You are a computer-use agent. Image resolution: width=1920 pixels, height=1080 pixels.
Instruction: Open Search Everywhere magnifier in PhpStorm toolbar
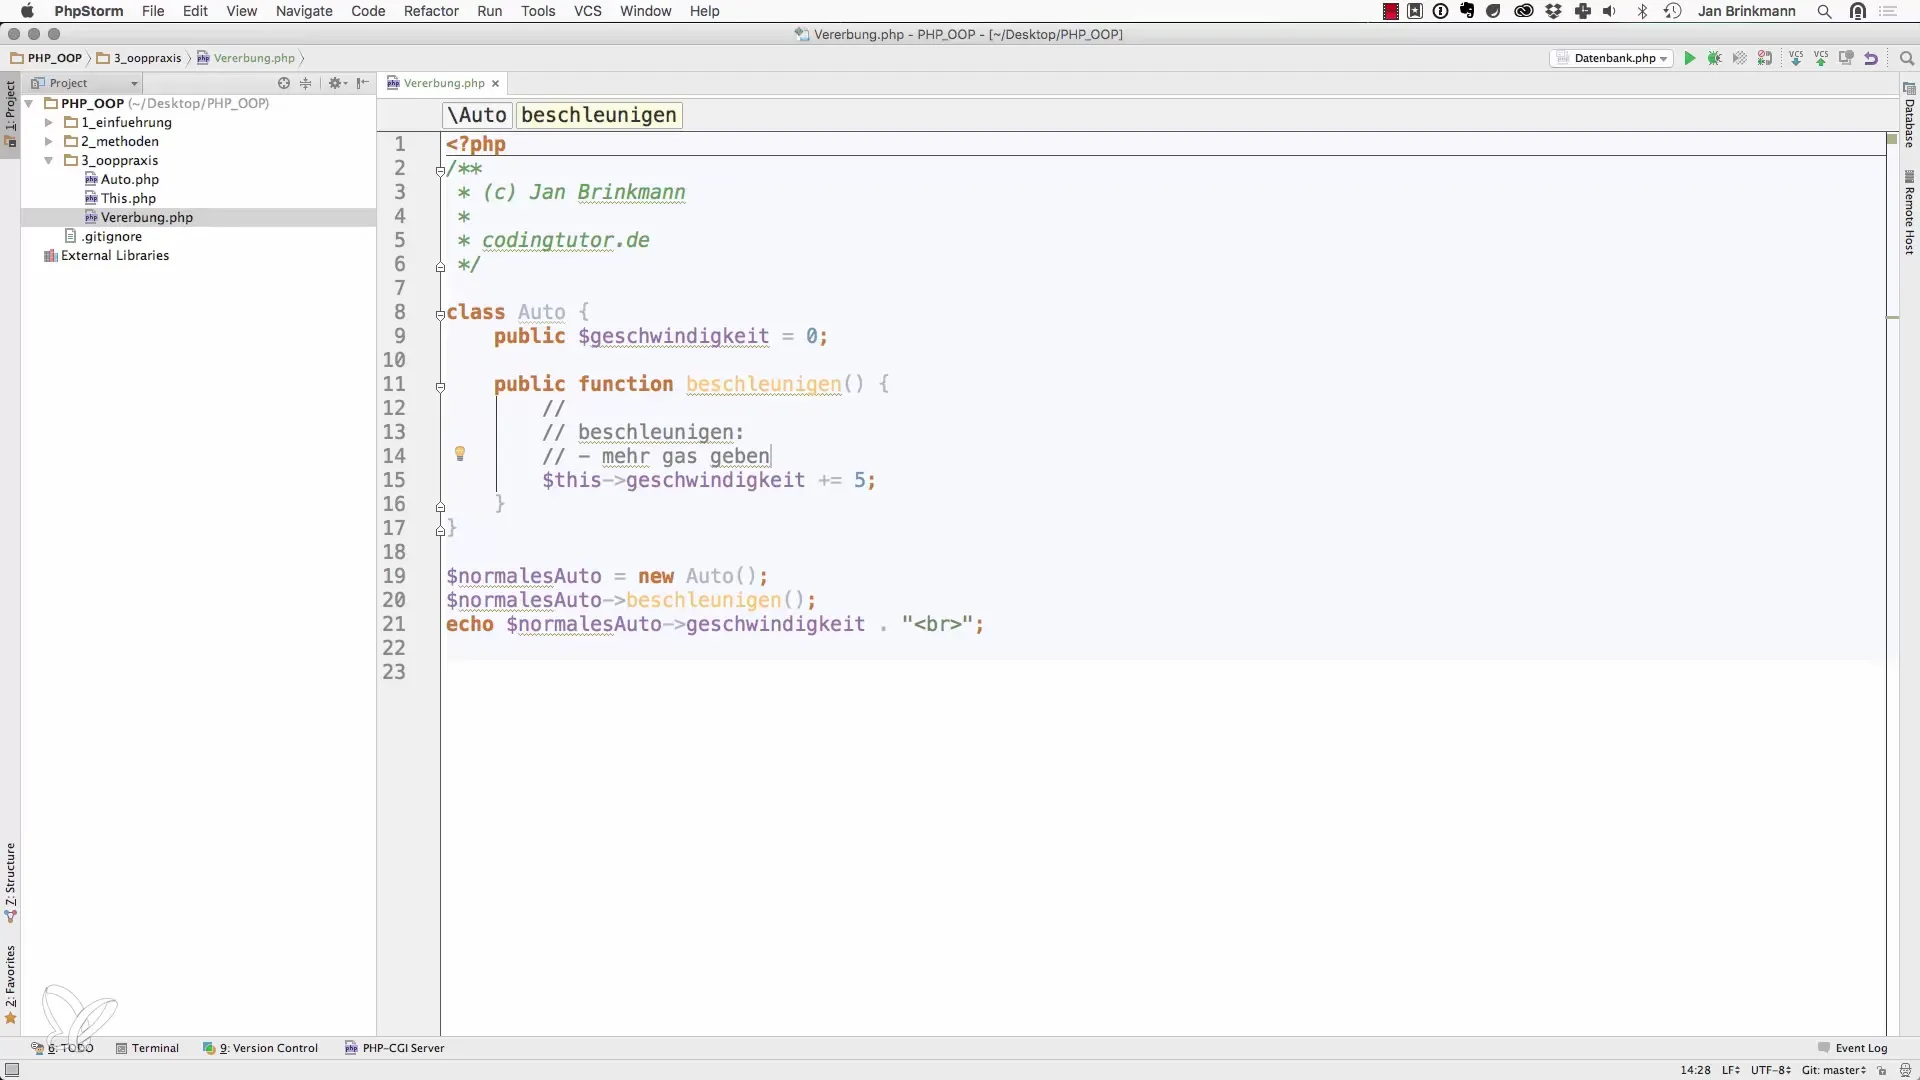tap(1906, 58)
